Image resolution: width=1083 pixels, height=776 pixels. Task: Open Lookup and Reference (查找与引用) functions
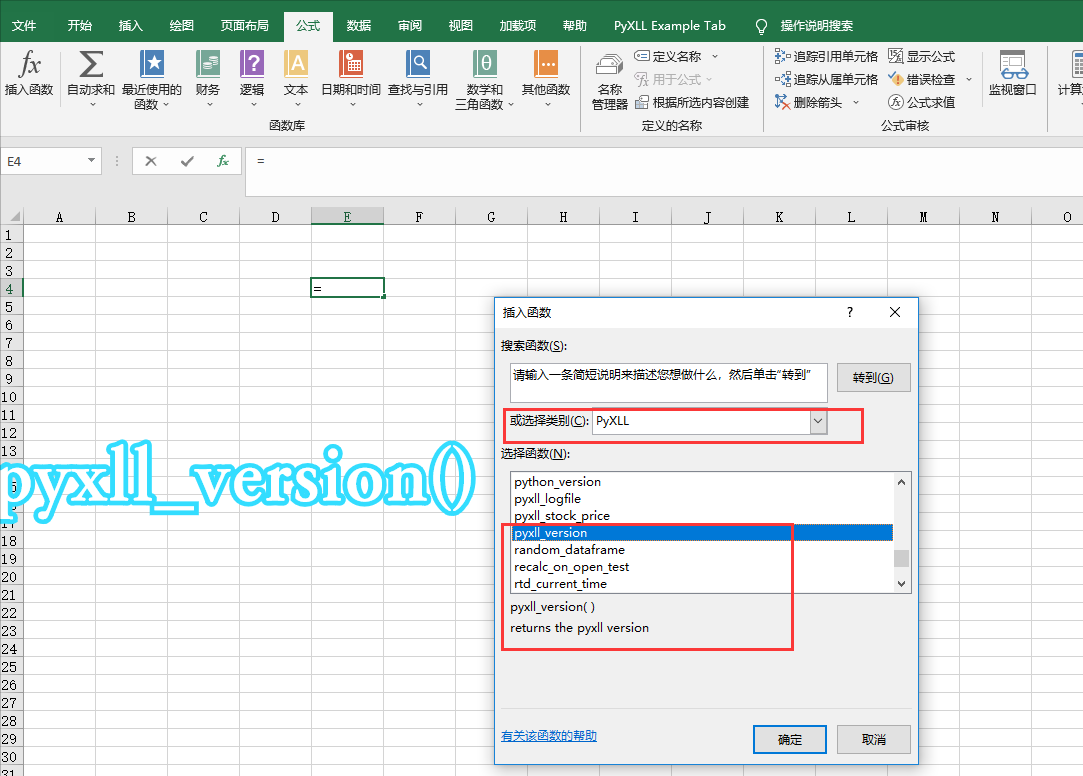(418, 77)
